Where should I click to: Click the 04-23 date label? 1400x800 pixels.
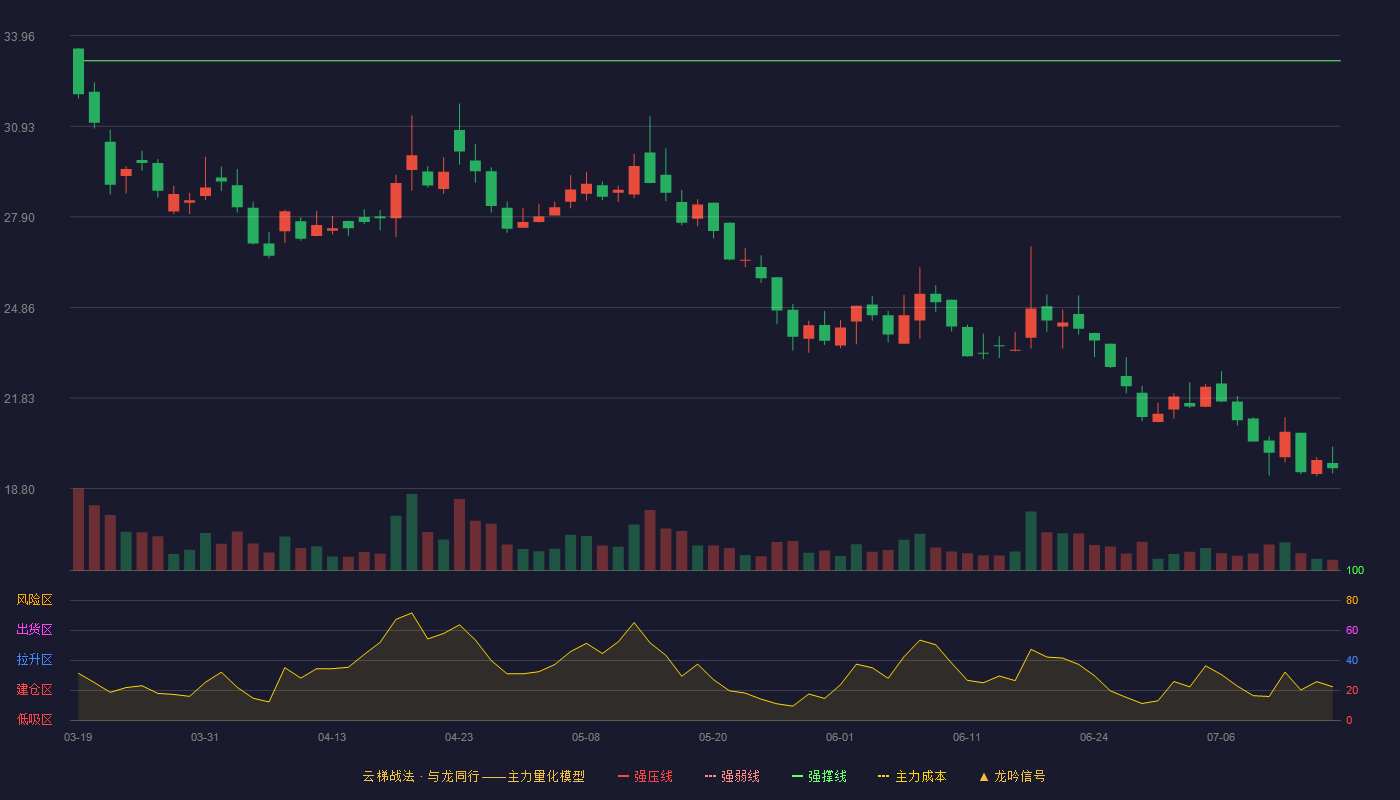tap(459, 737)
